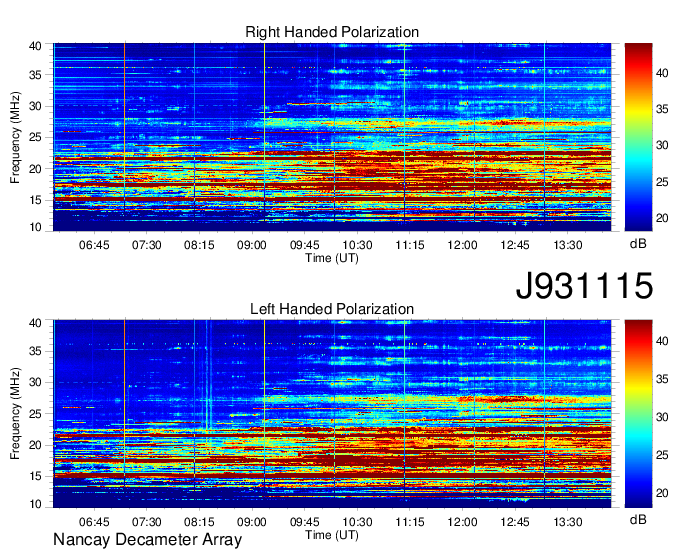The height and width of the screenshot is (552, 680).
Task: Select the J931115 observation label
Action: 584,286
